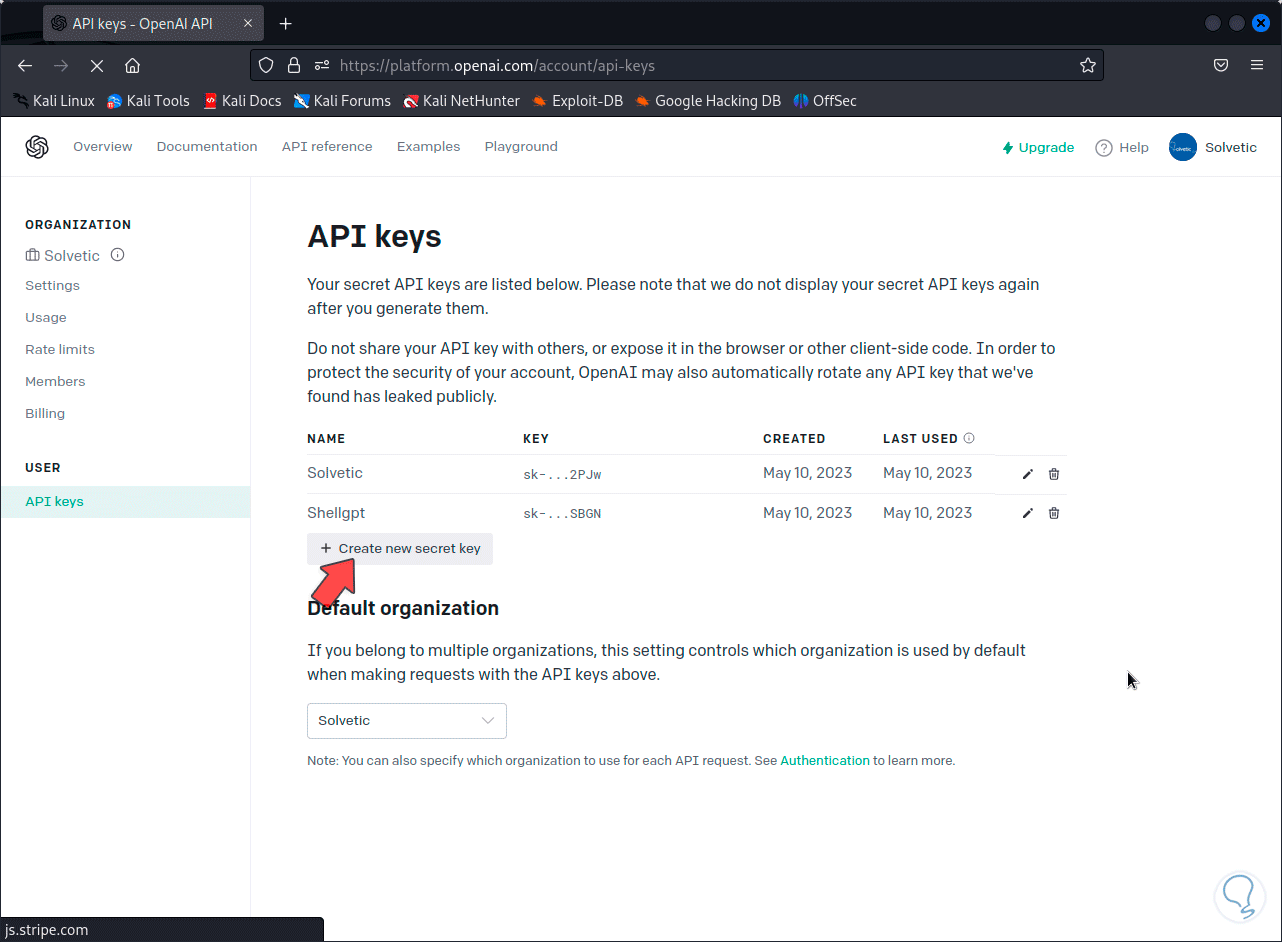Open the Help menu
The height and width of the screenshot is (942, 1282).
tap(1122, 148)
